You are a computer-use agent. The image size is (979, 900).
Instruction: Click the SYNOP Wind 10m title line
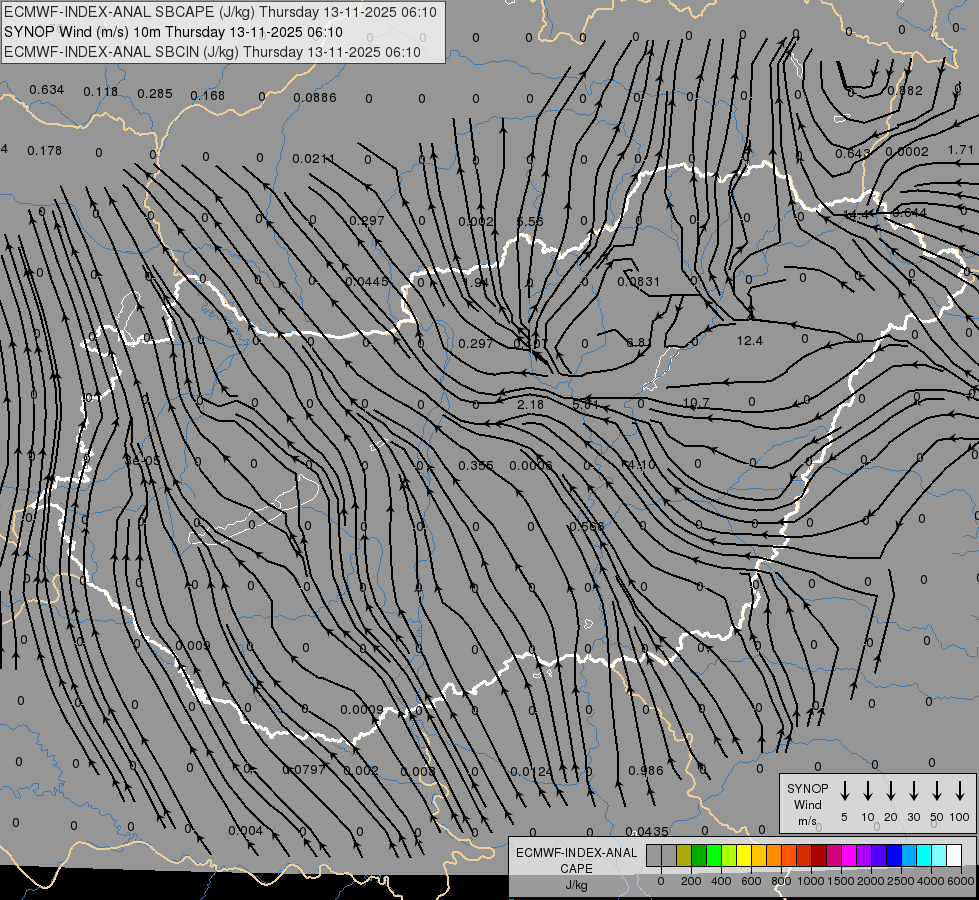coord(173,32)
